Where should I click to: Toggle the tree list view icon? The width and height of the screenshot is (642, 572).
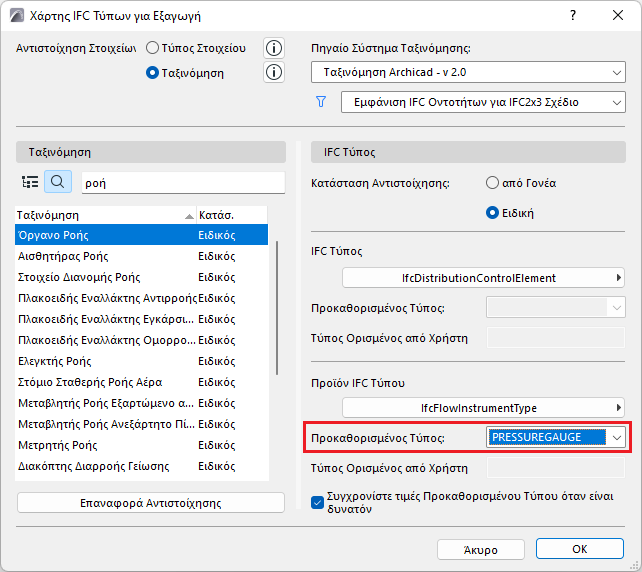point(30,182)
